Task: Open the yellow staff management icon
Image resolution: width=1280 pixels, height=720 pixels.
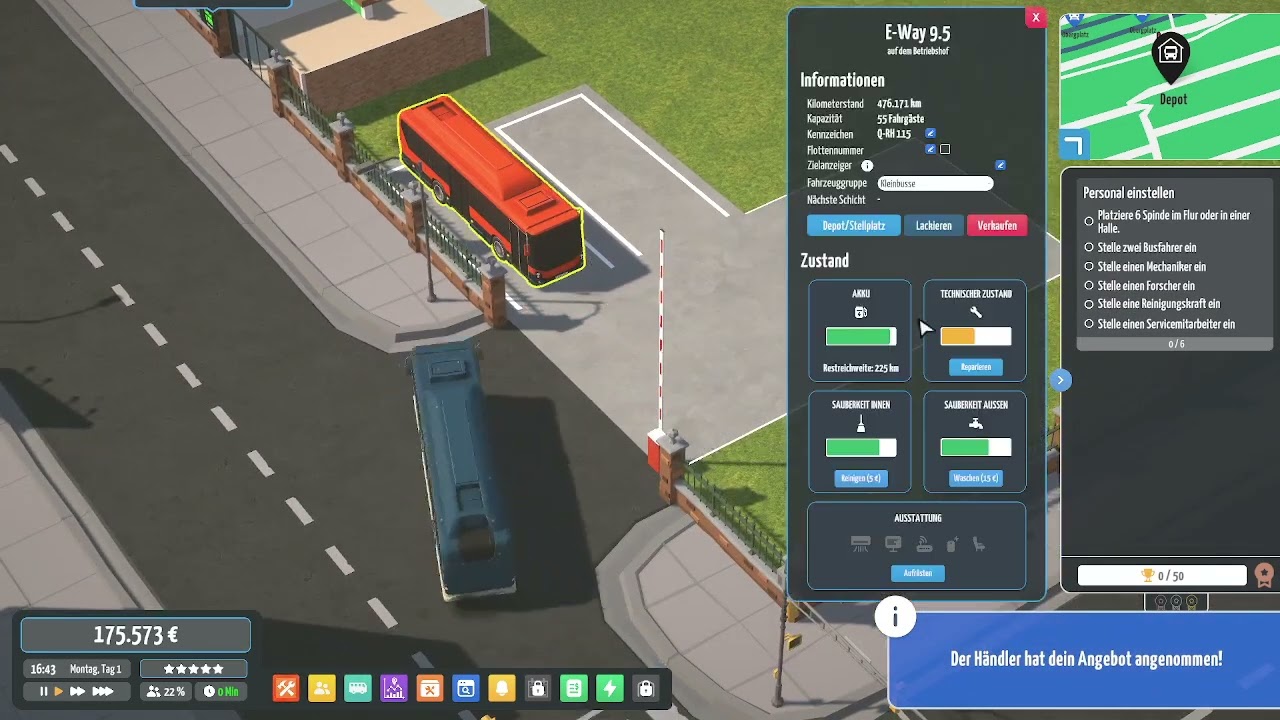Action: click(322, 688)
